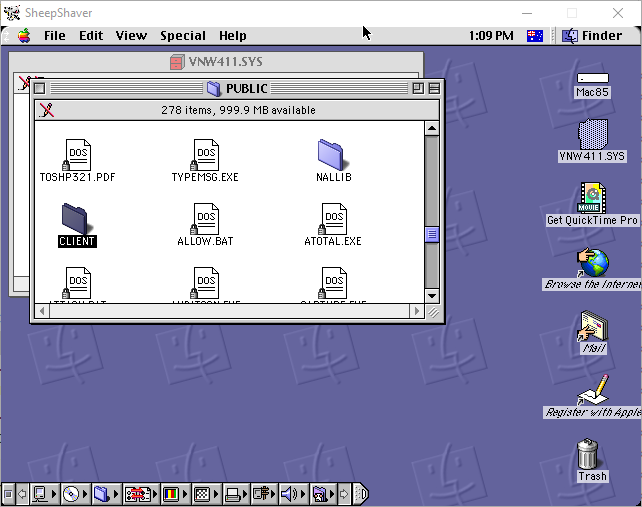Click the PUBLIC window close box
Screen dimensions: 642x507
click(x=40, y=88)
